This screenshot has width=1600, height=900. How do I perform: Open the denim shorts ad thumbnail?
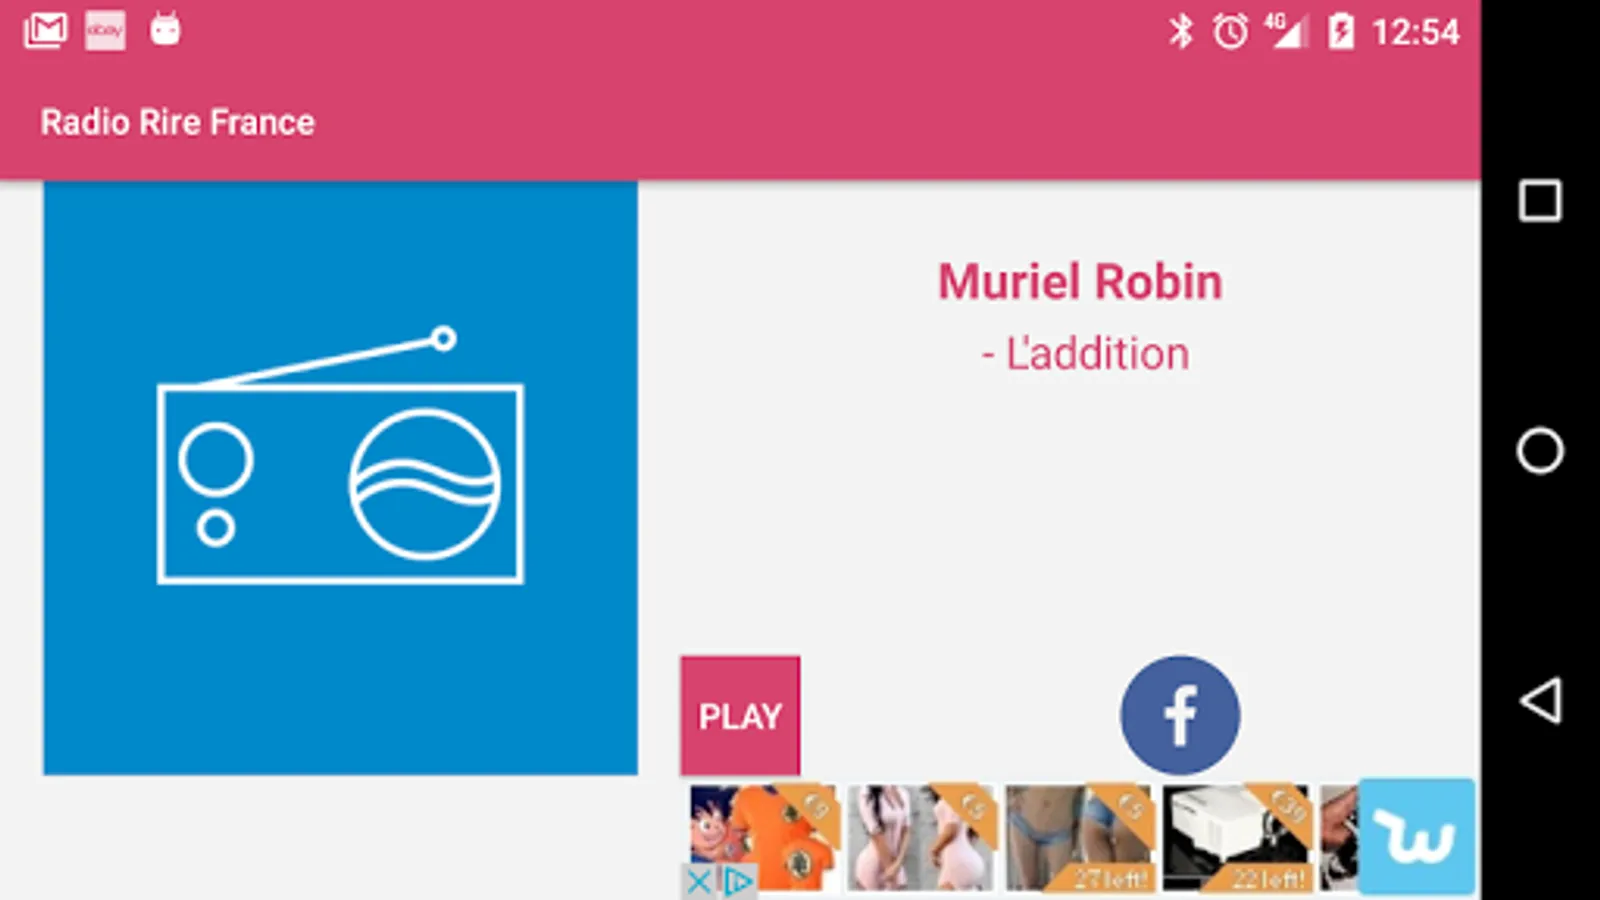(x=1078, y=838)
